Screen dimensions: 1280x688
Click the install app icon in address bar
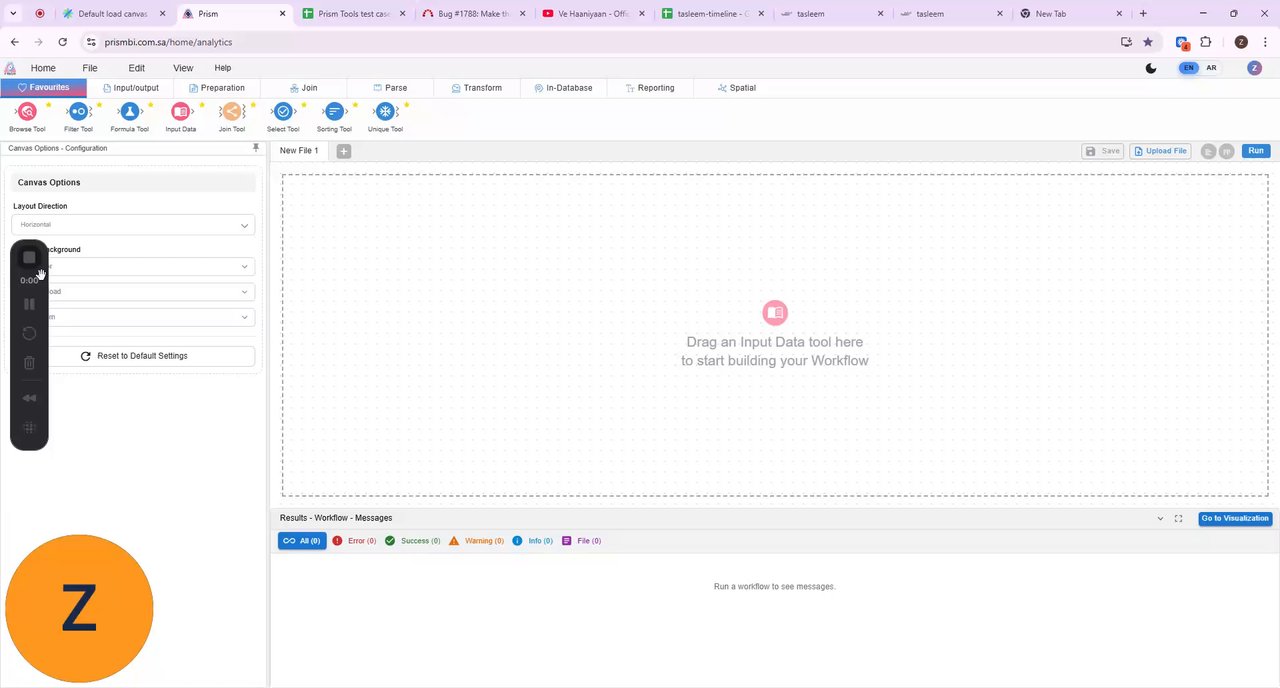1126,42
